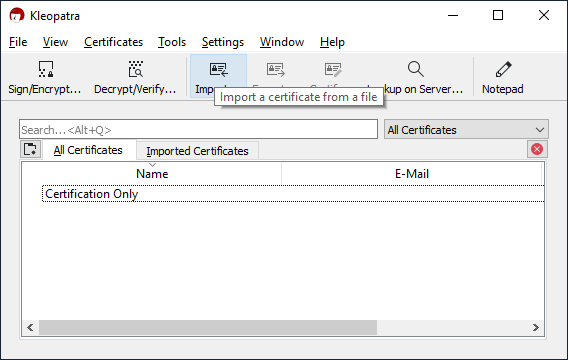Image resolution: width=568 pixels, height=360 pixels.
Task: Open the Help menu
Action: [332, 42]
